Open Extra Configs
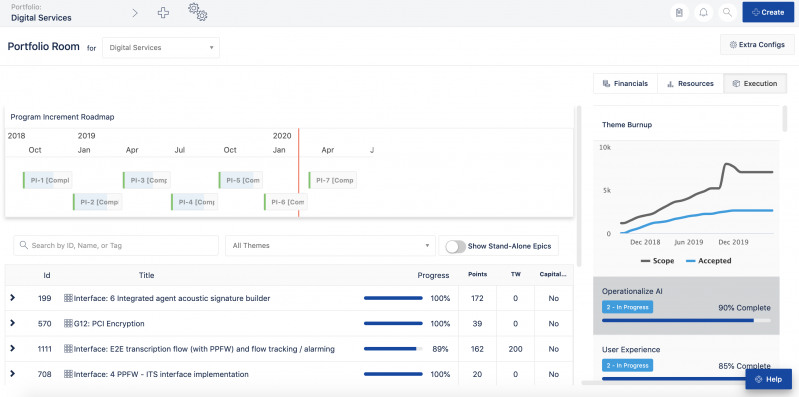The image size is (799, 397). 757,45
